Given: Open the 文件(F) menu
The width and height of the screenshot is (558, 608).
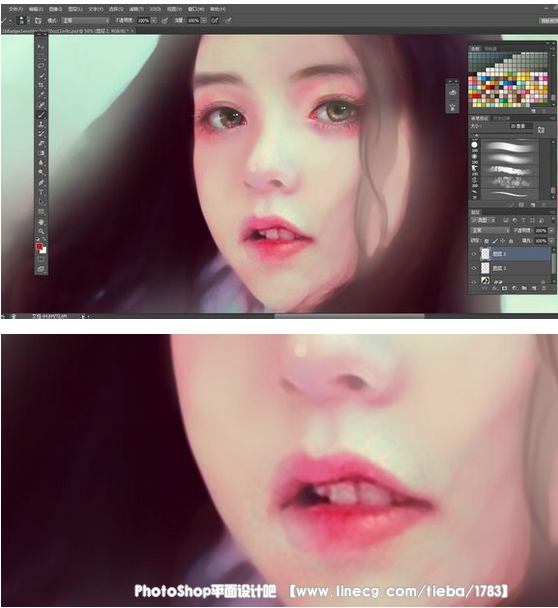Looking at the screenshot, I should point(16,9).
